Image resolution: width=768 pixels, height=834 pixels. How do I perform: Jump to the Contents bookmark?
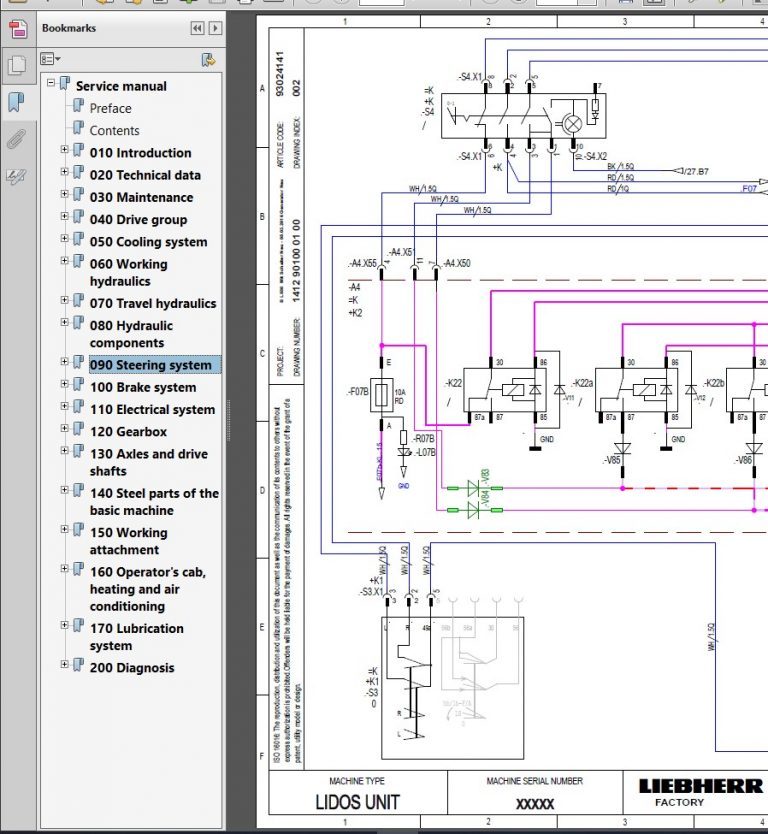[114, 130]
